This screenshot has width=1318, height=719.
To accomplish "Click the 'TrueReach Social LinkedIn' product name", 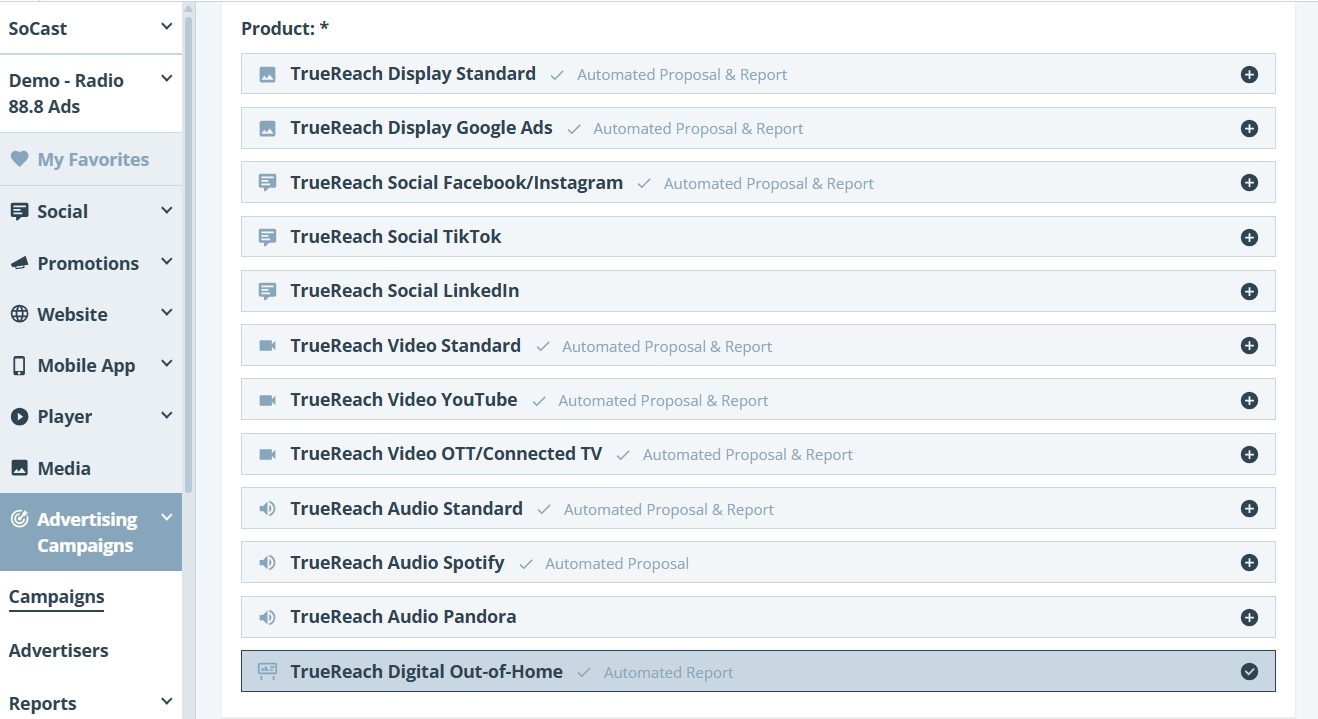I will tap(405, 291).
